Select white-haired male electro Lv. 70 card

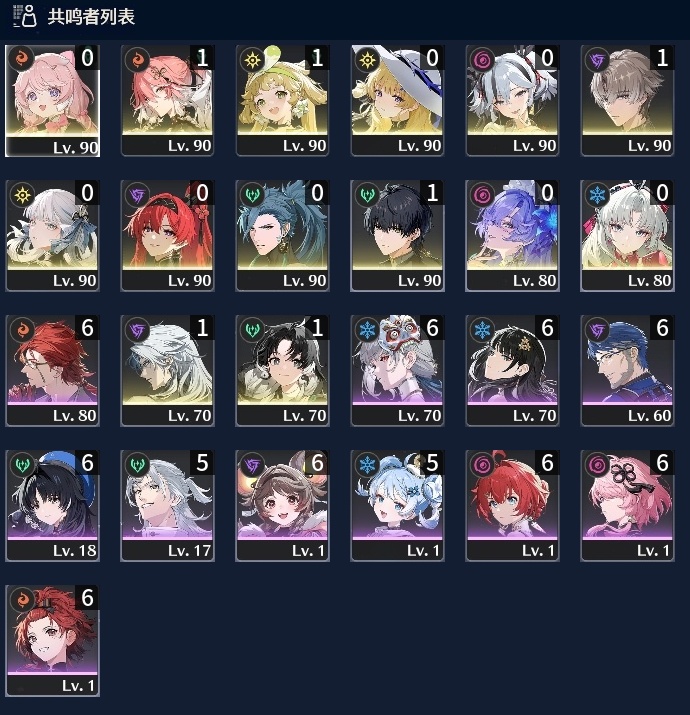[167, 370]
